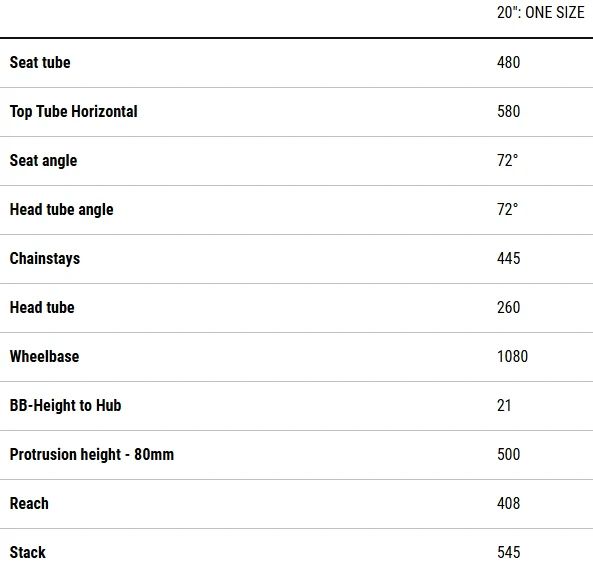Click the Top Tube Horizontal label
The image size is (593, 564).
[73, 112]
